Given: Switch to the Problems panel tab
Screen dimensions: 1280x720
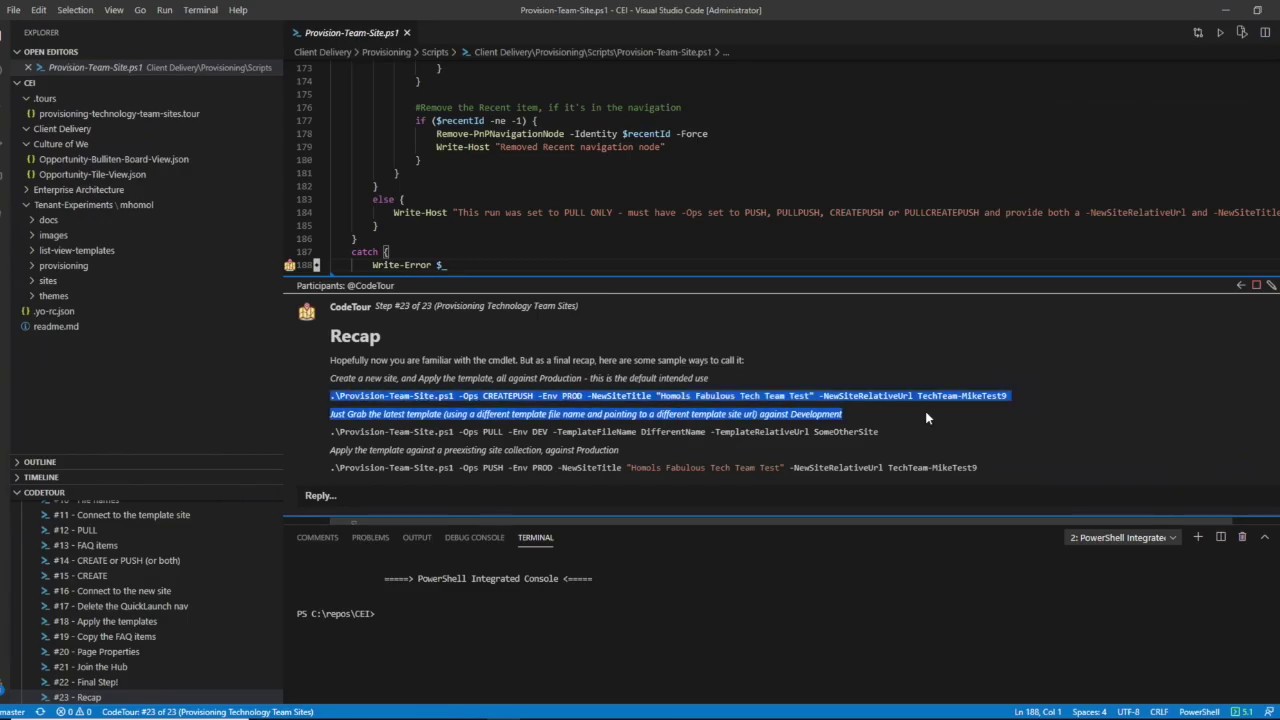Looking at the screenshot, I should tap(370, 537).
